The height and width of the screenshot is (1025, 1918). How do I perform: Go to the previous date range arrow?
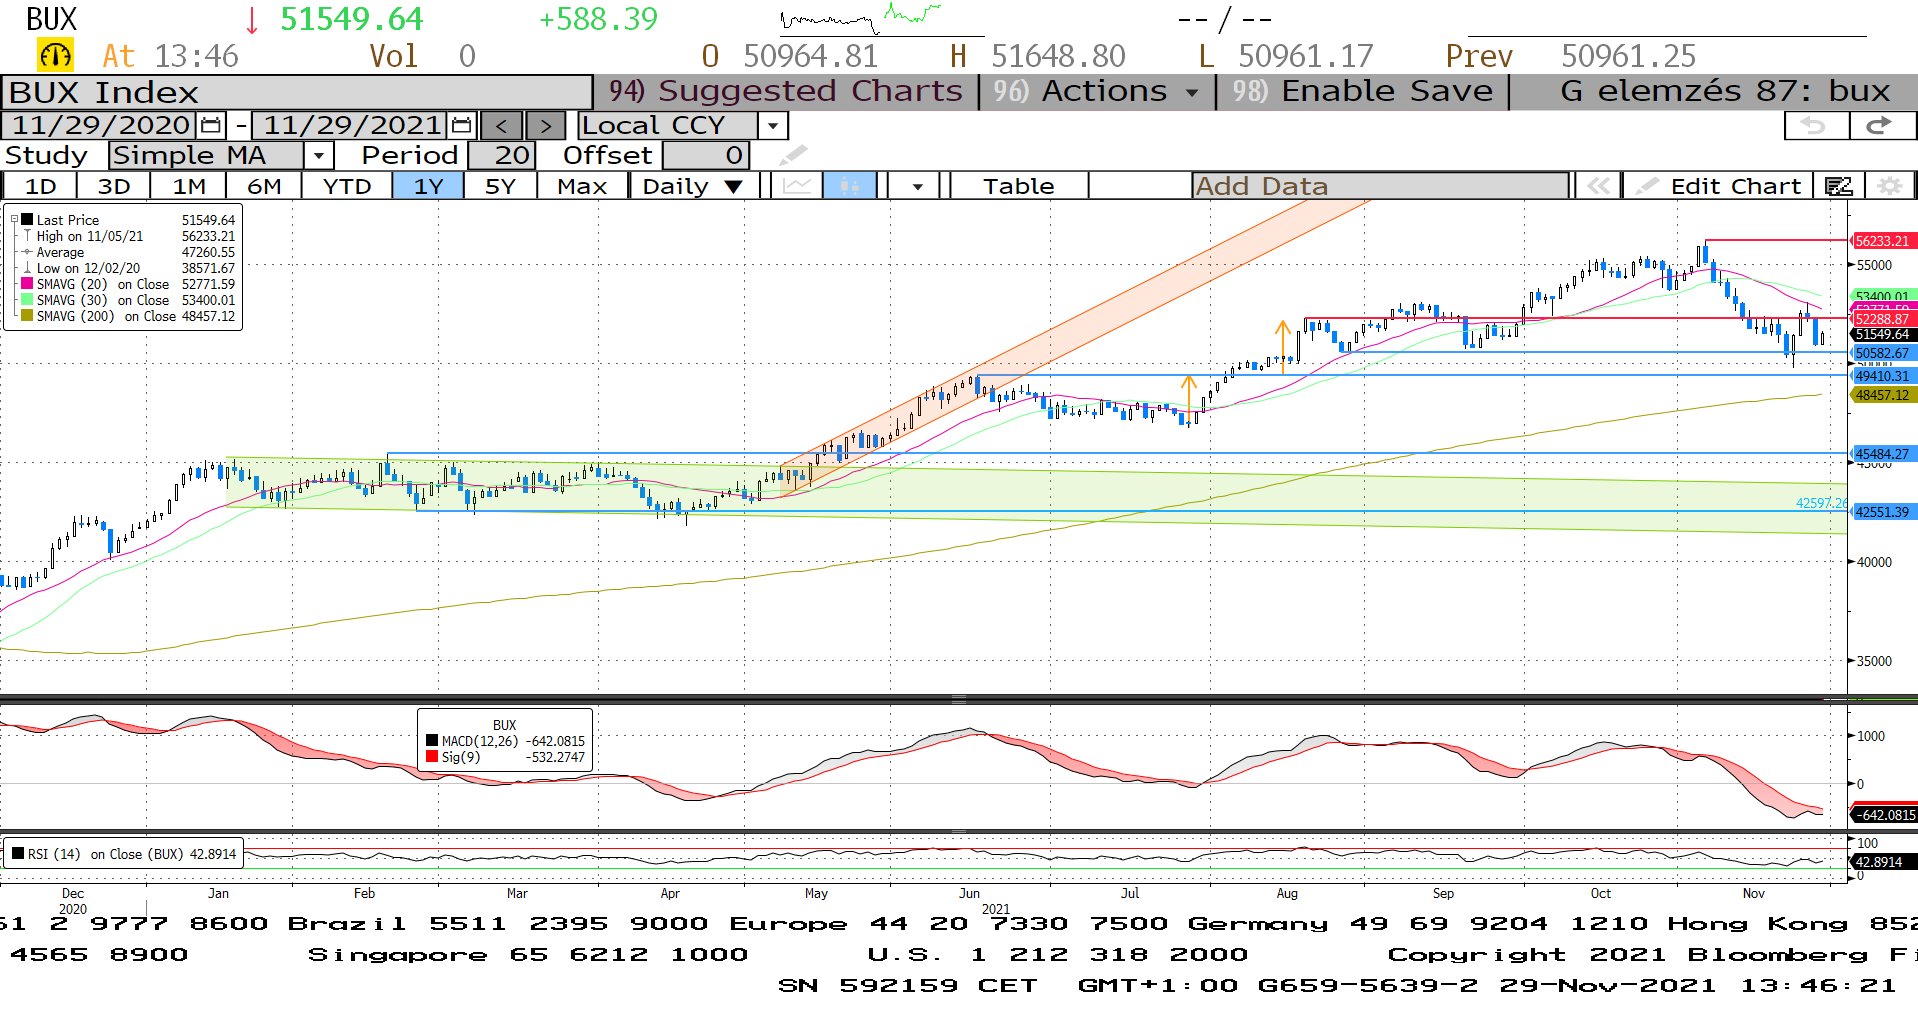click(x=502, y=126)
